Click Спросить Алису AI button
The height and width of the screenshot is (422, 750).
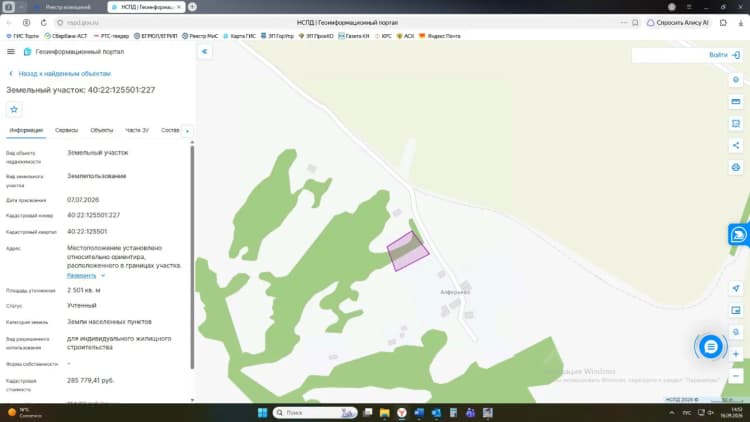pyautogui.click(x=678, y=22)
